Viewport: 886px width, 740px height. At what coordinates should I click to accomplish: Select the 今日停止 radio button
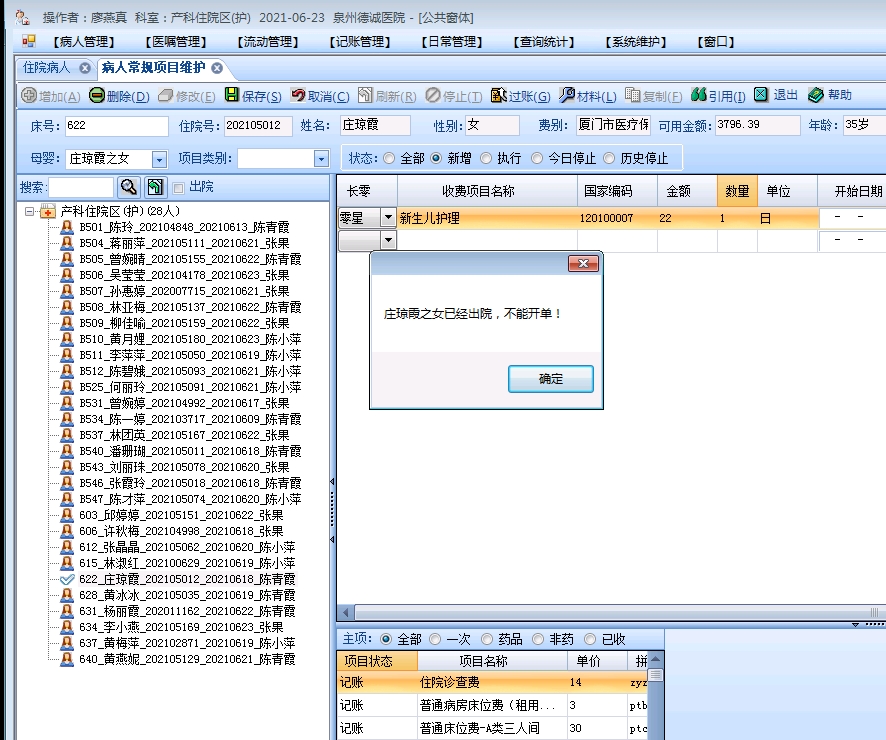[537, 158]
